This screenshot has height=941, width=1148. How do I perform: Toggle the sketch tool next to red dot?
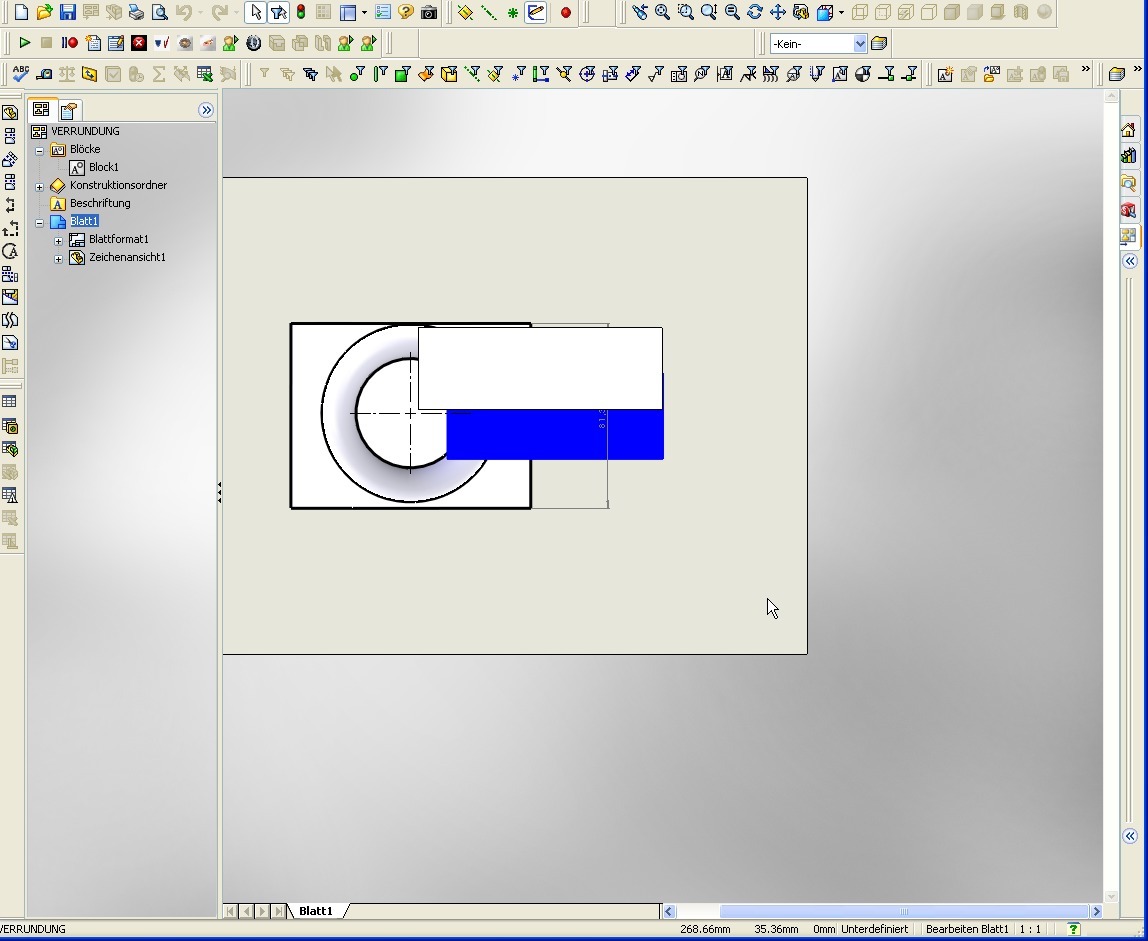pyautogui.click(x=536, y=13)
